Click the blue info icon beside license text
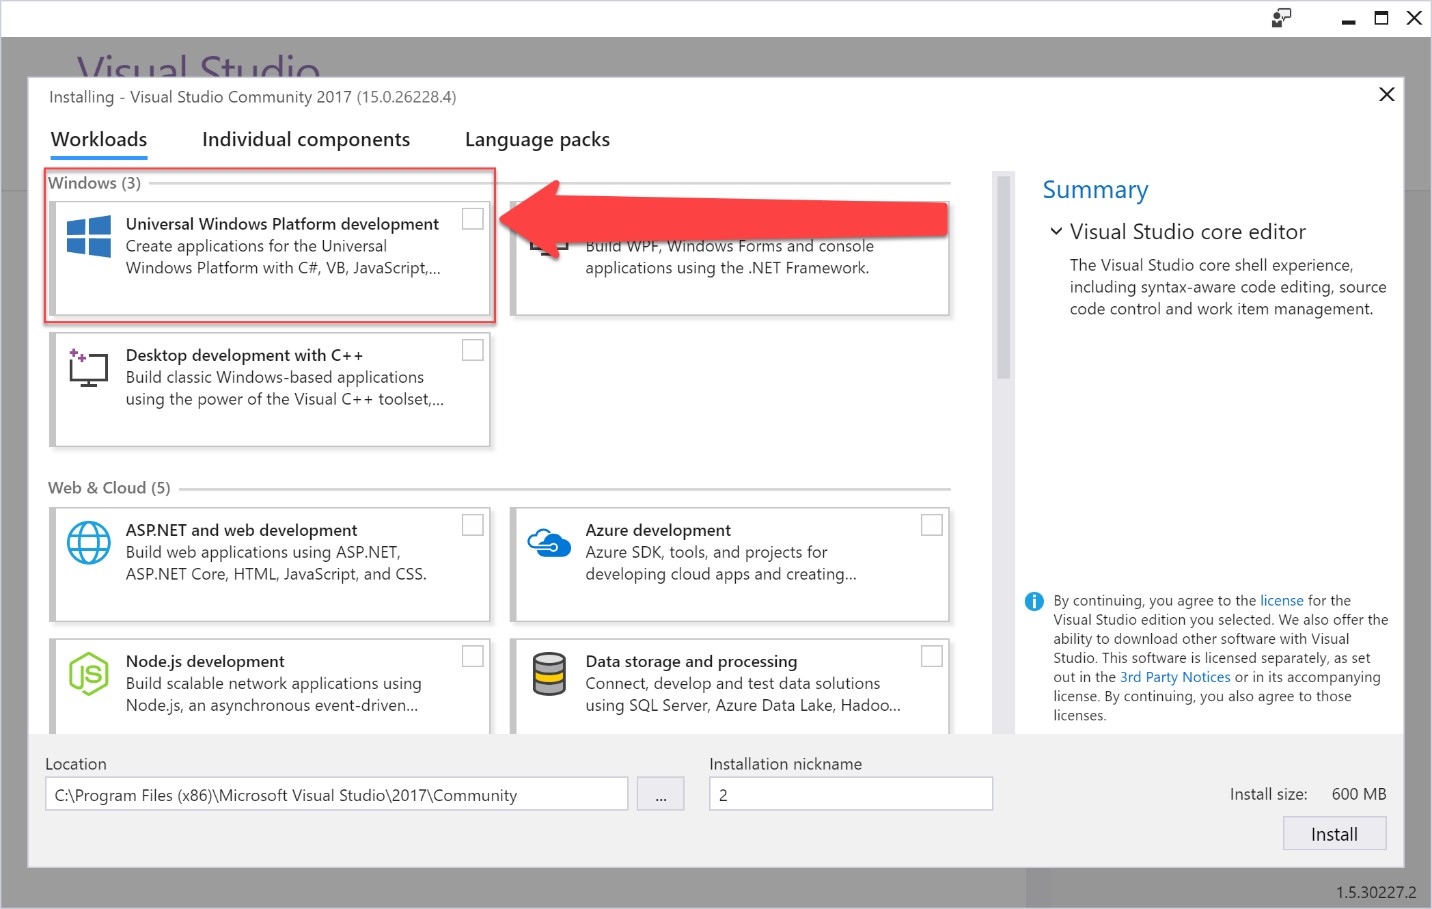Screen dimensions: 1432x909 [x=1034, y=601]
